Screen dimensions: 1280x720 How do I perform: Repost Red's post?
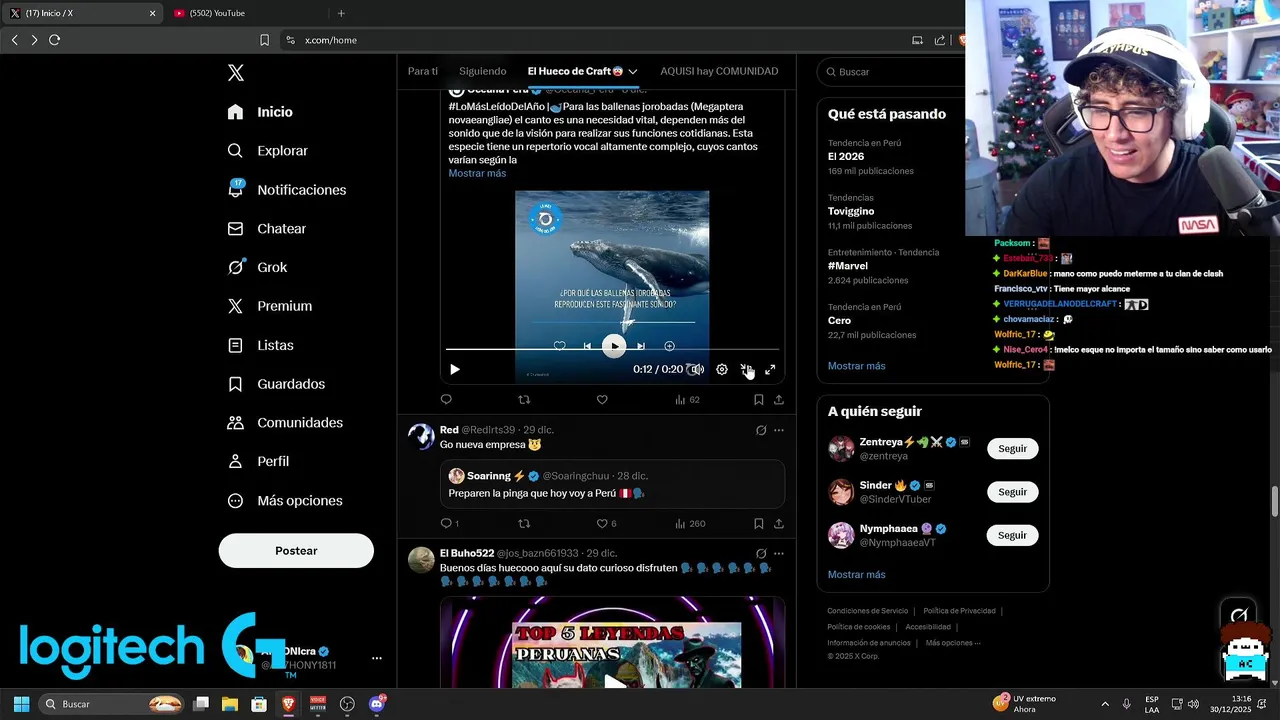524,524
